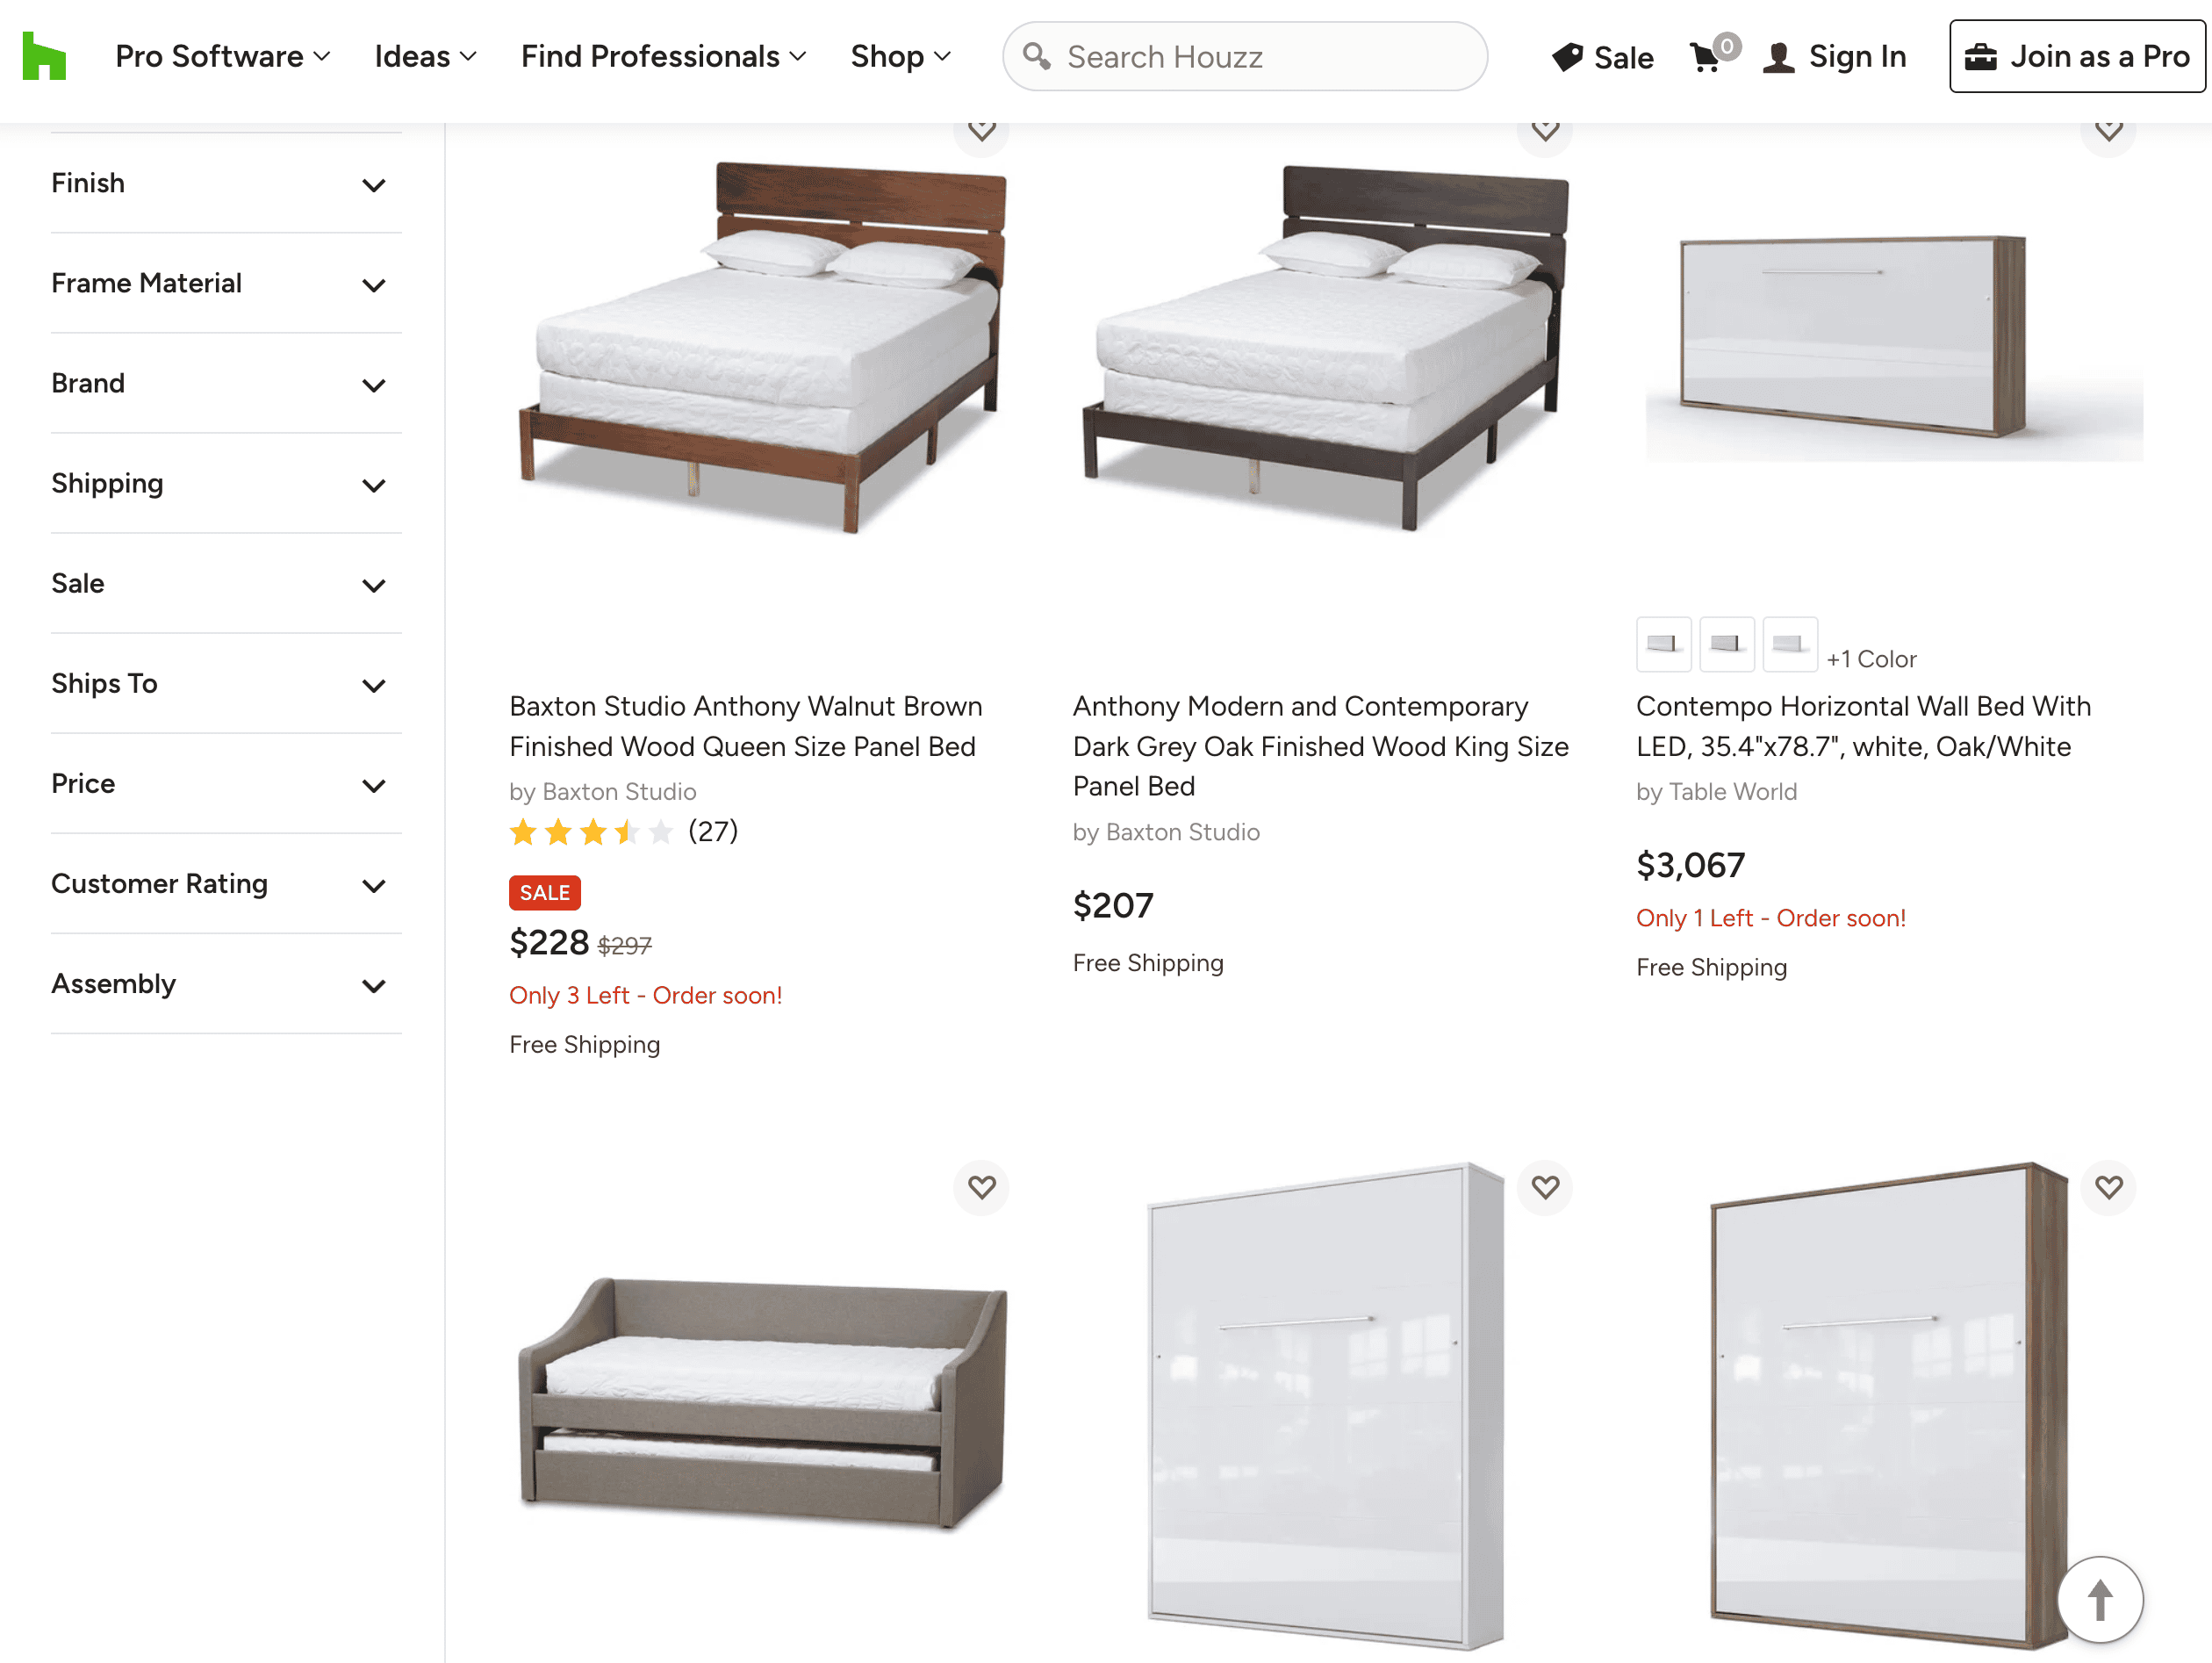Click the Sign In user icon
2212x1663 pixels.
[1778, 57]
